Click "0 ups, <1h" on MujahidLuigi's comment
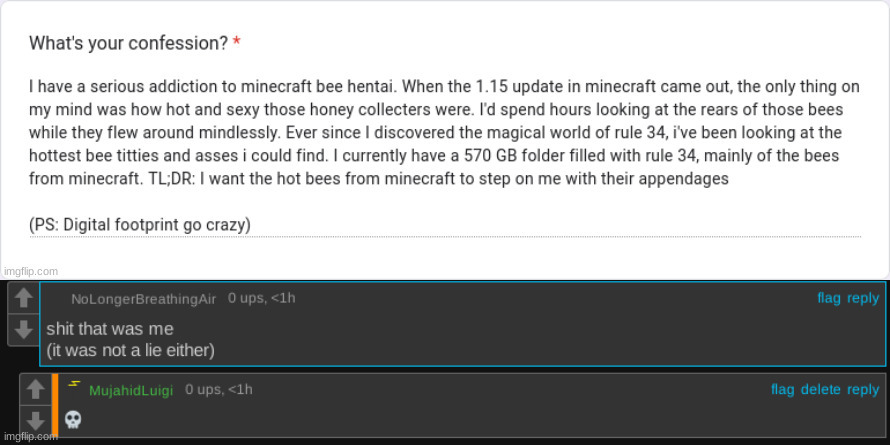890x445 pixels. [219, 389]
